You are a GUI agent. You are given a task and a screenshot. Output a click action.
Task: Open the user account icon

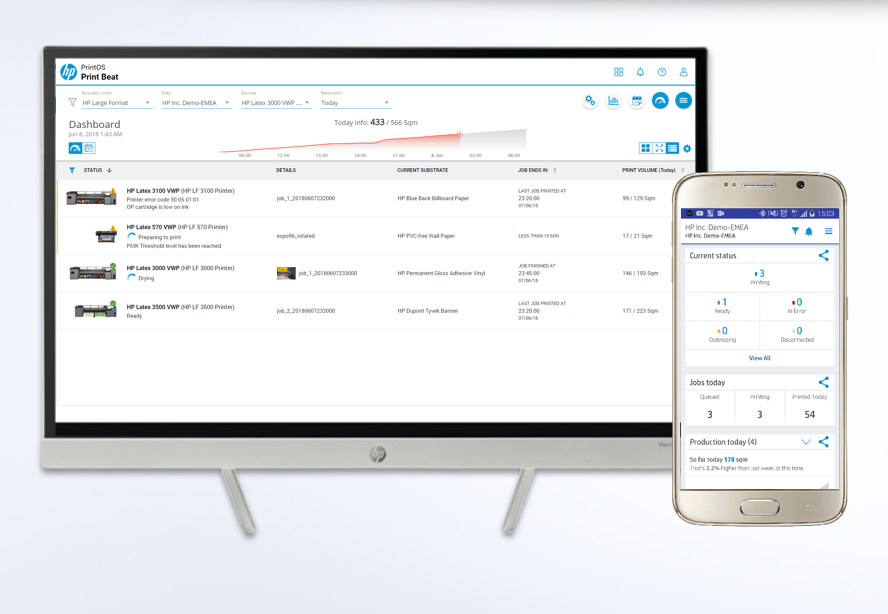(684, 72)
